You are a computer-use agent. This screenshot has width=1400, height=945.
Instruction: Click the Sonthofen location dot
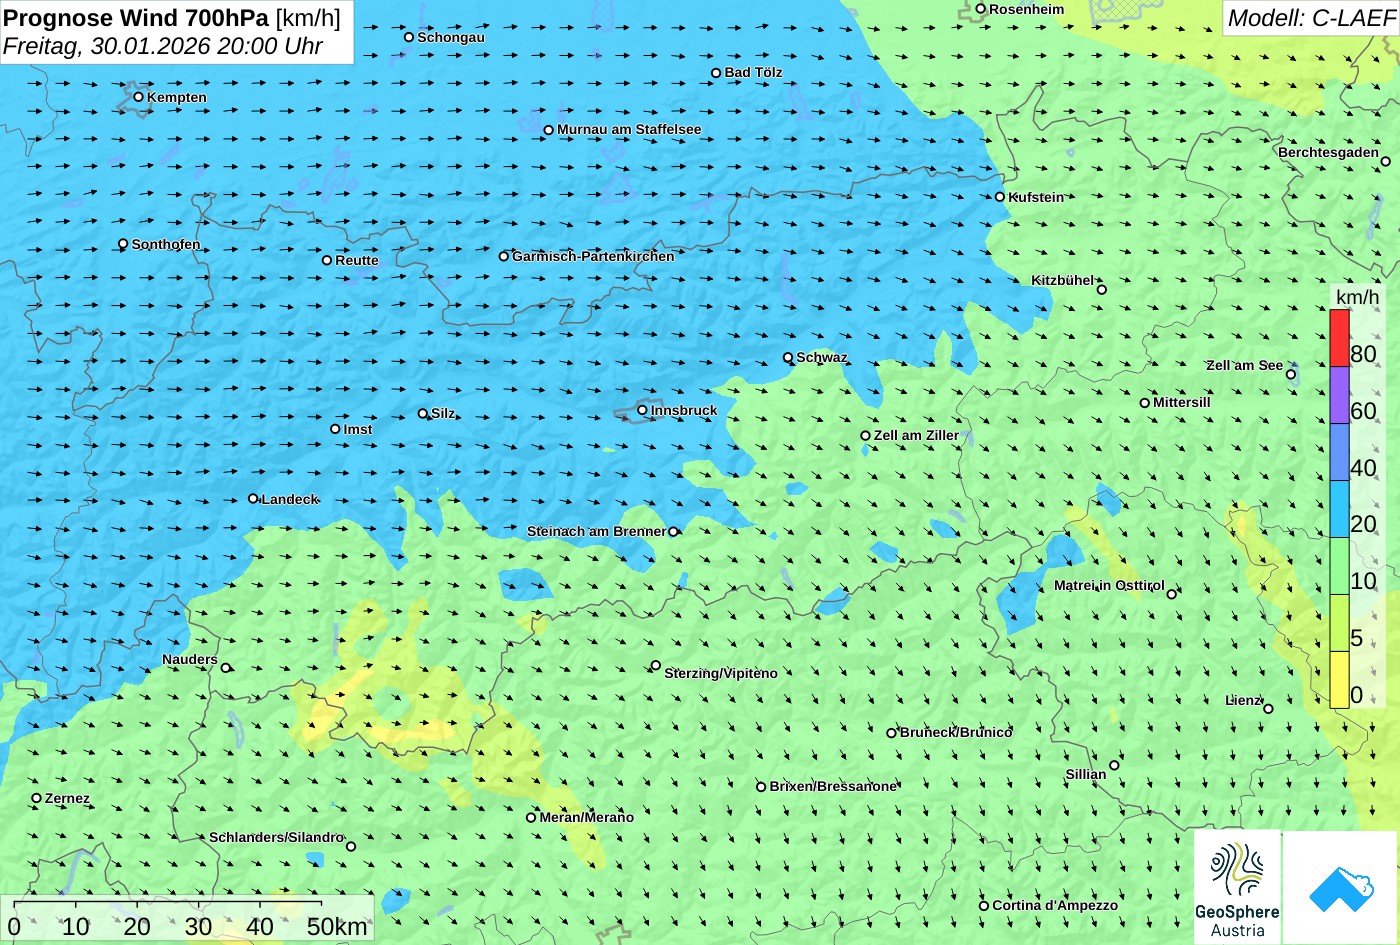pos(123,244)
